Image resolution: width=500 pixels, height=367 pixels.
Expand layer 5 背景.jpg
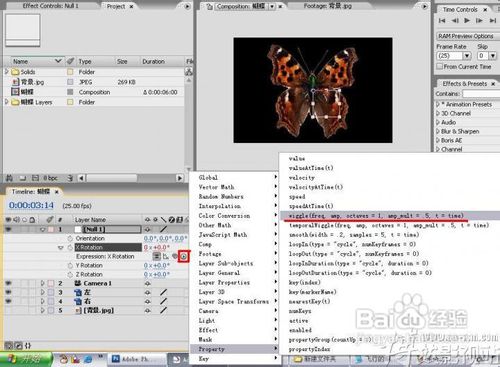click(x=42, y=310)
